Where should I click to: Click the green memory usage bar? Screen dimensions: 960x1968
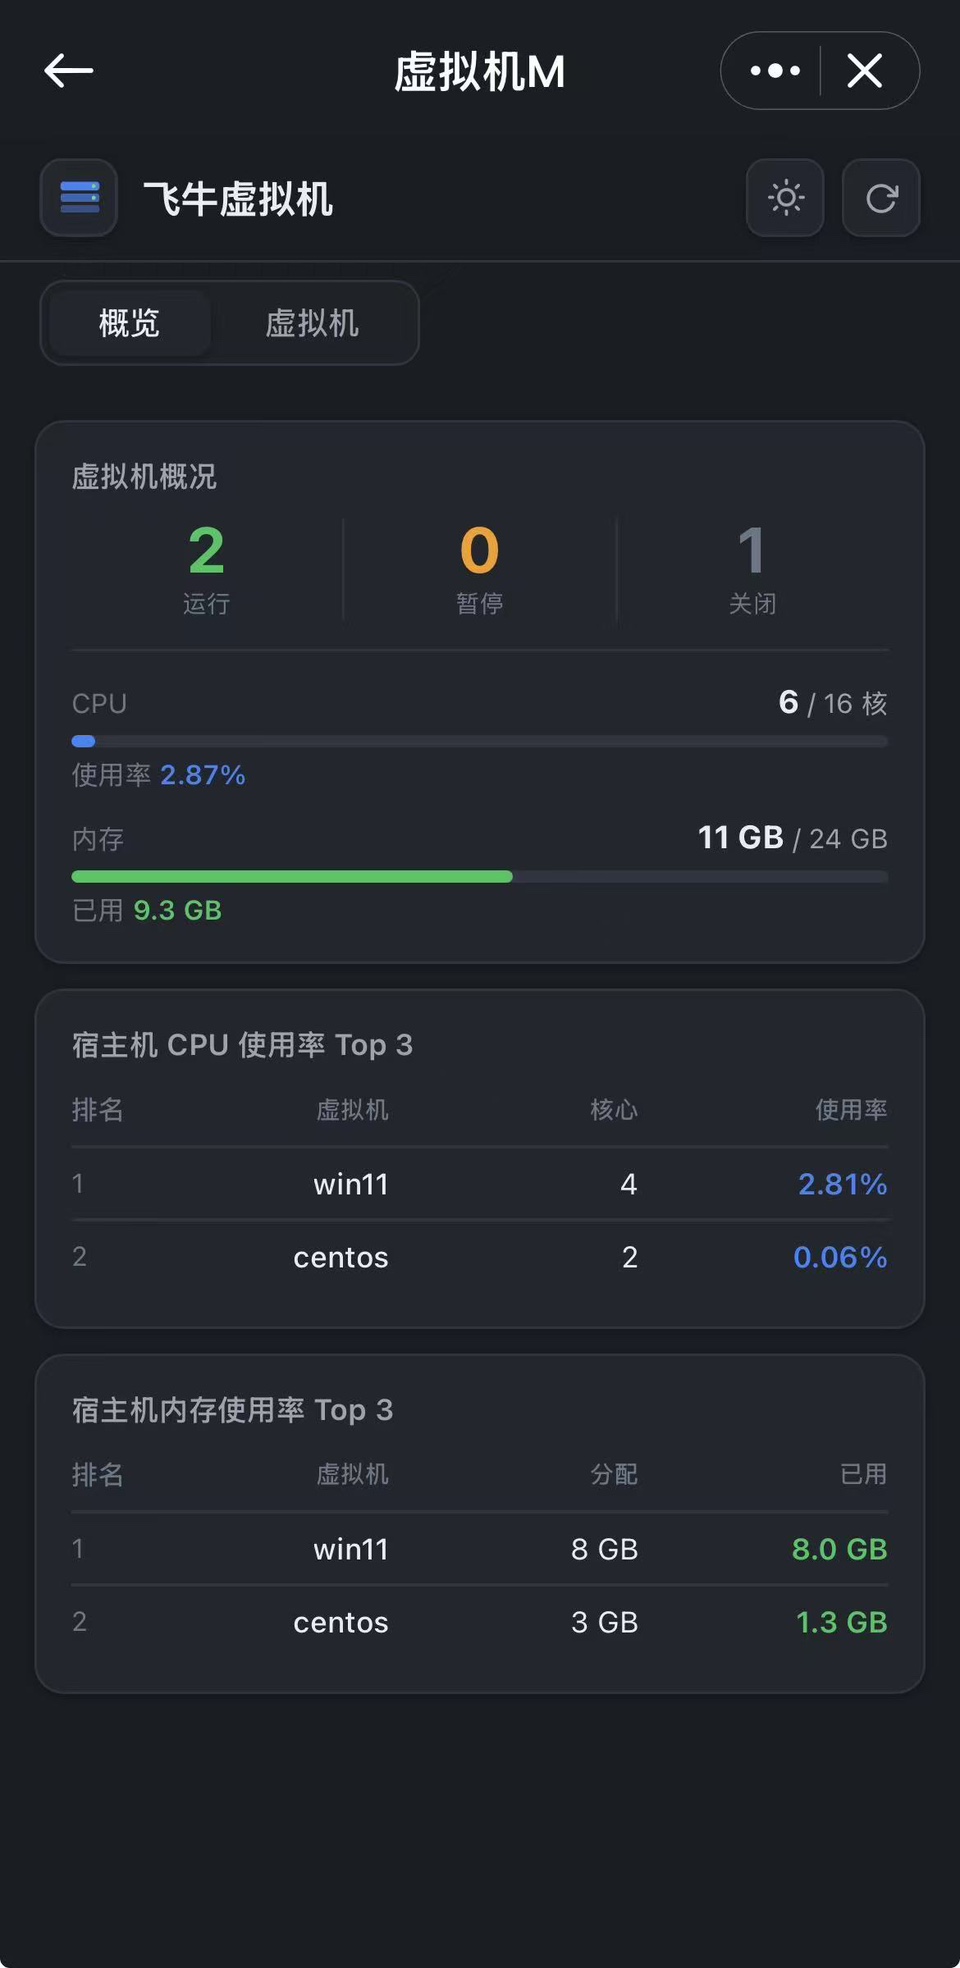pos(292,876)
